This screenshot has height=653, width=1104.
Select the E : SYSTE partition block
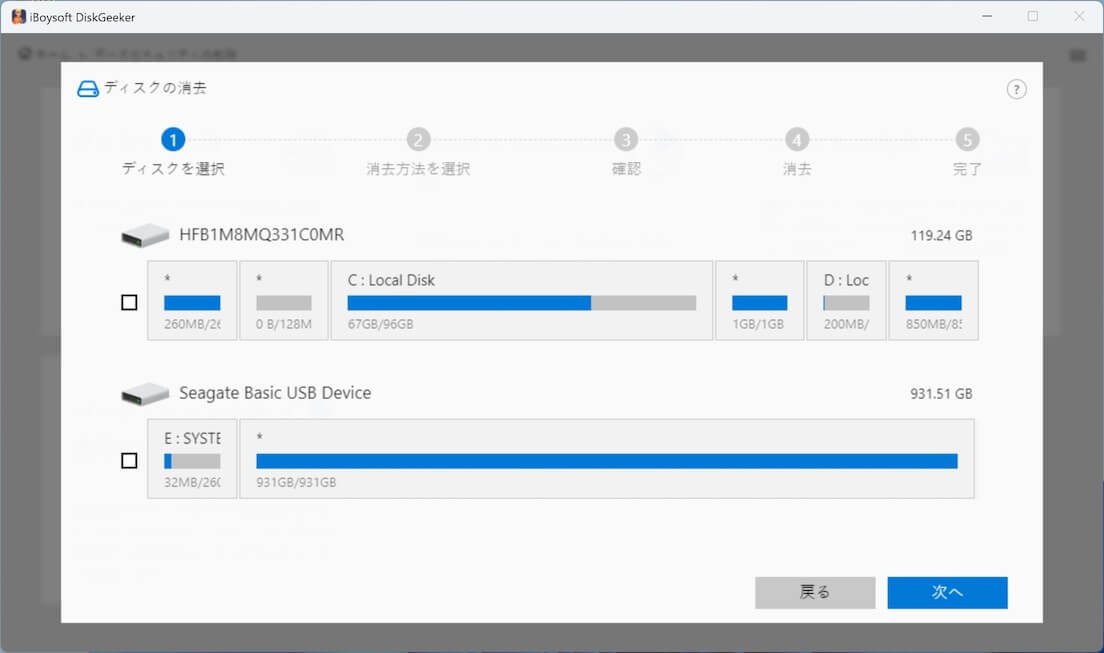point(192,459)
